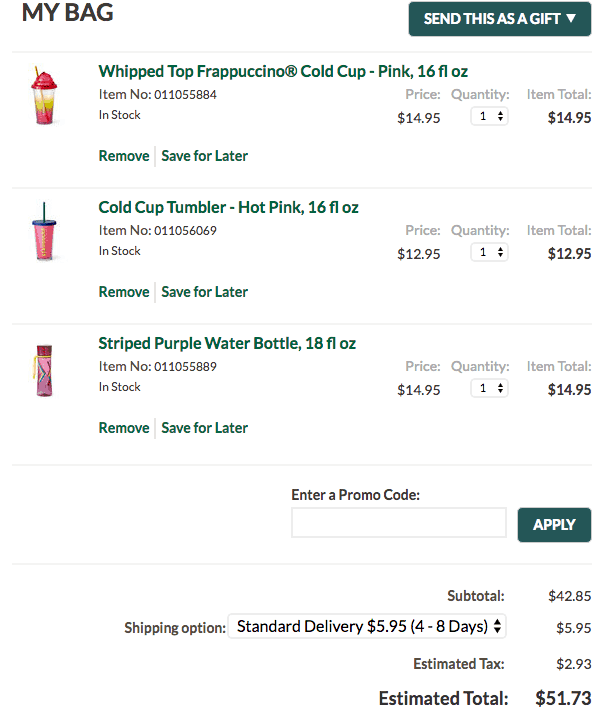Change quantity for Whipped Top Frappuccino Cold Cup
This screenshot has height=723, width=609.
pos(489,116)
